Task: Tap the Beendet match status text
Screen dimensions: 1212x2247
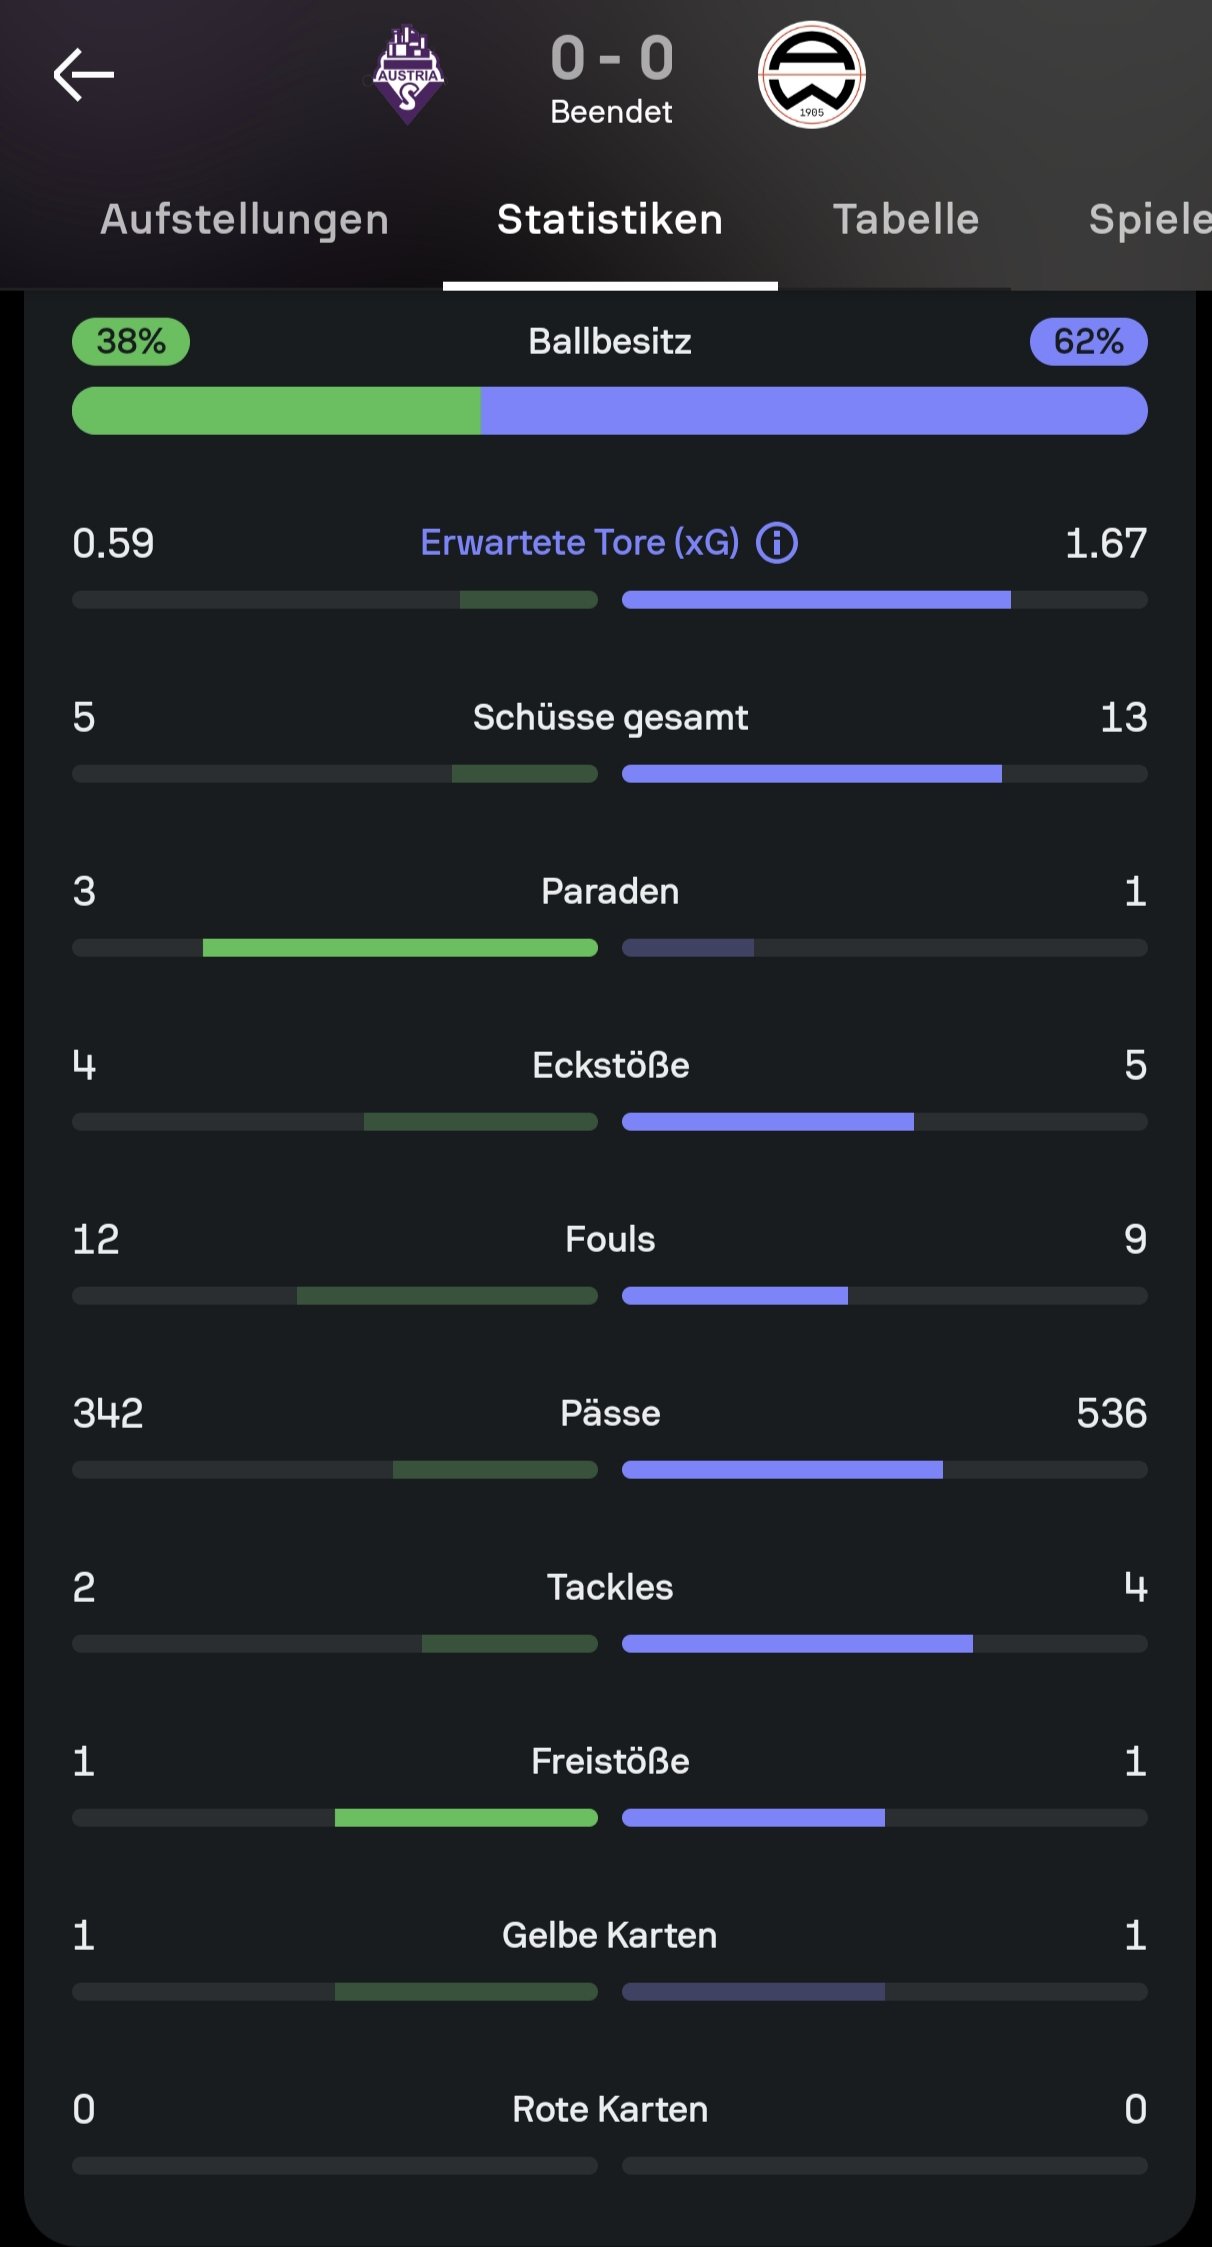Action: (611, 112)
